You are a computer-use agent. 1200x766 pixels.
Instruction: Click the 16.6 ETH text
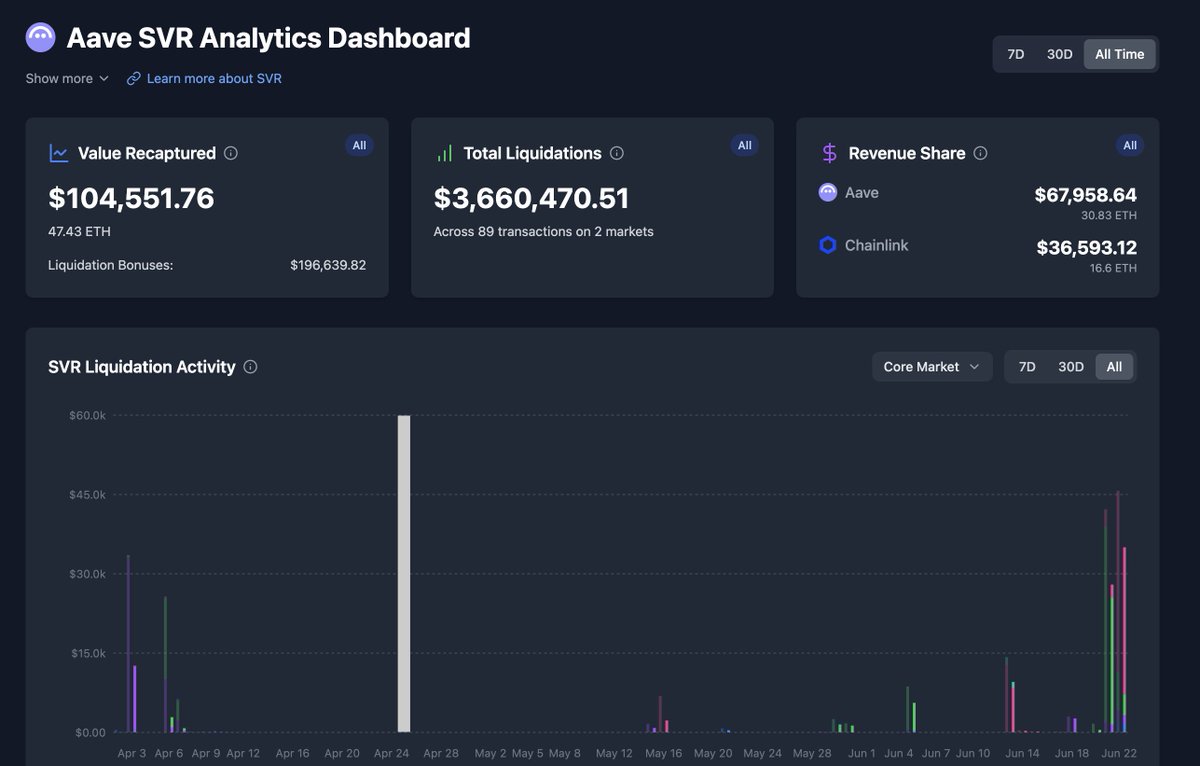tap(1113, 268)
